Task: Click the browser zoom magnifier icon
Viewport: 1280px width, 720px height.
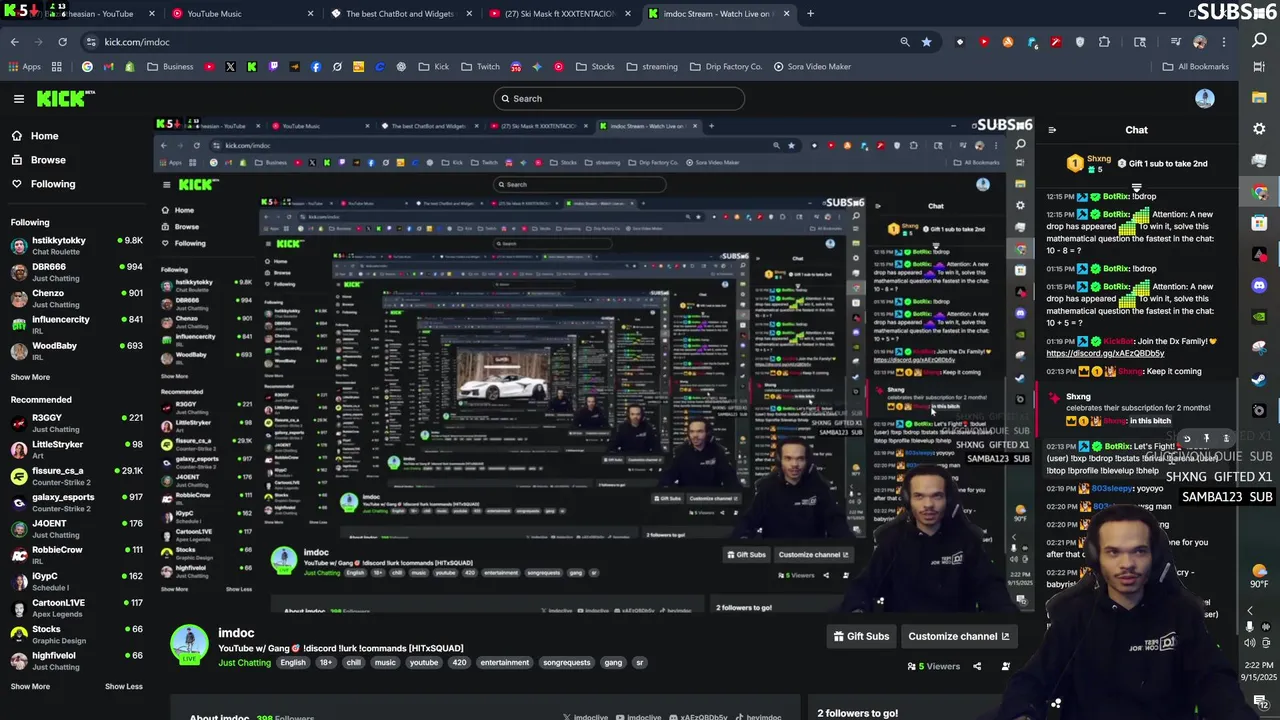Action: pyautogui.click(x=905, y=42)
